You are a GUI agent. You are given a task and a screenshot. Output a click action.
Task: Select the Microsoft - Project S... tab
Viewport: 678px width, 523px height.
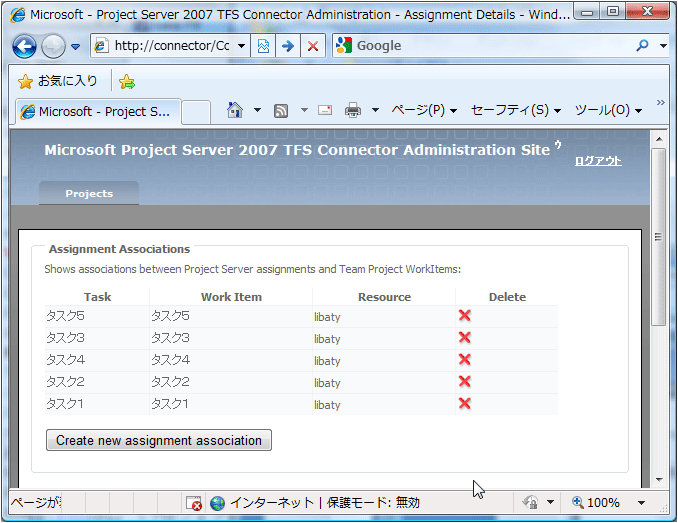point(98,112)
